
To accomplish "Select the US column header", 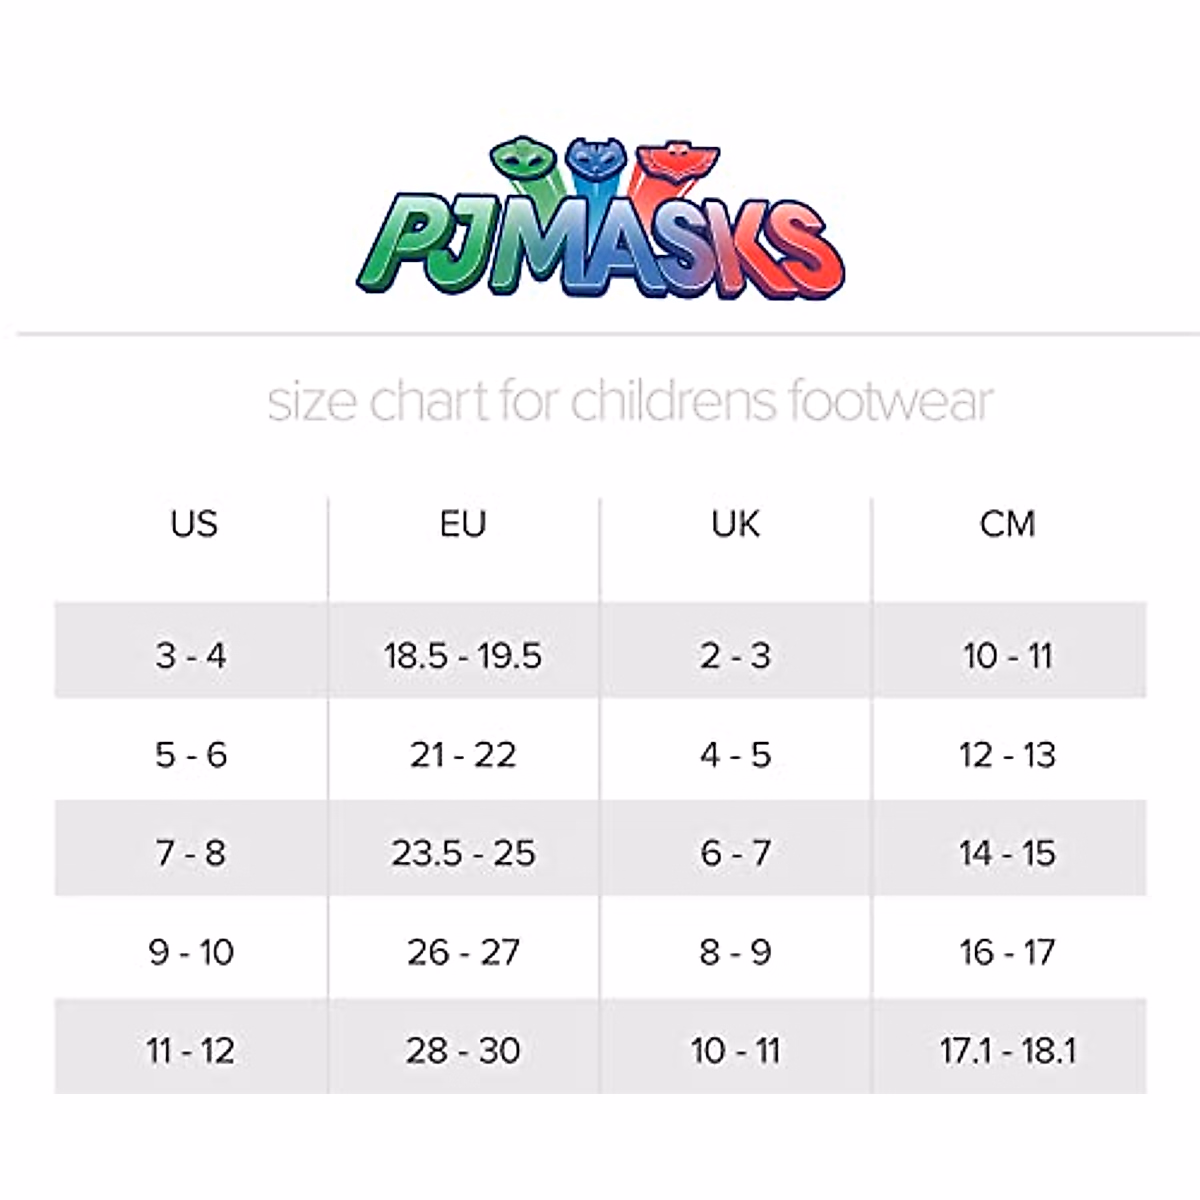I will (x=193, y=523).
